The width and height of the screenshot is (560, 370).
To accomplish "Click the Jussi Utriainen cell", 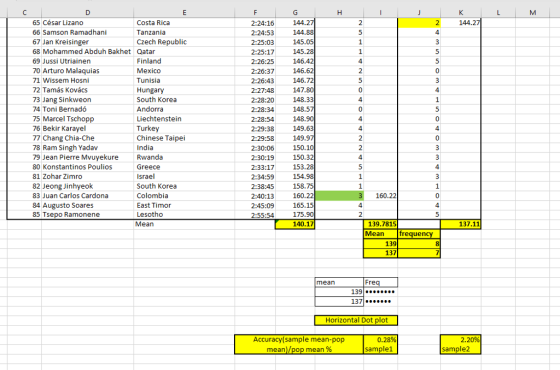I will 88,61.
